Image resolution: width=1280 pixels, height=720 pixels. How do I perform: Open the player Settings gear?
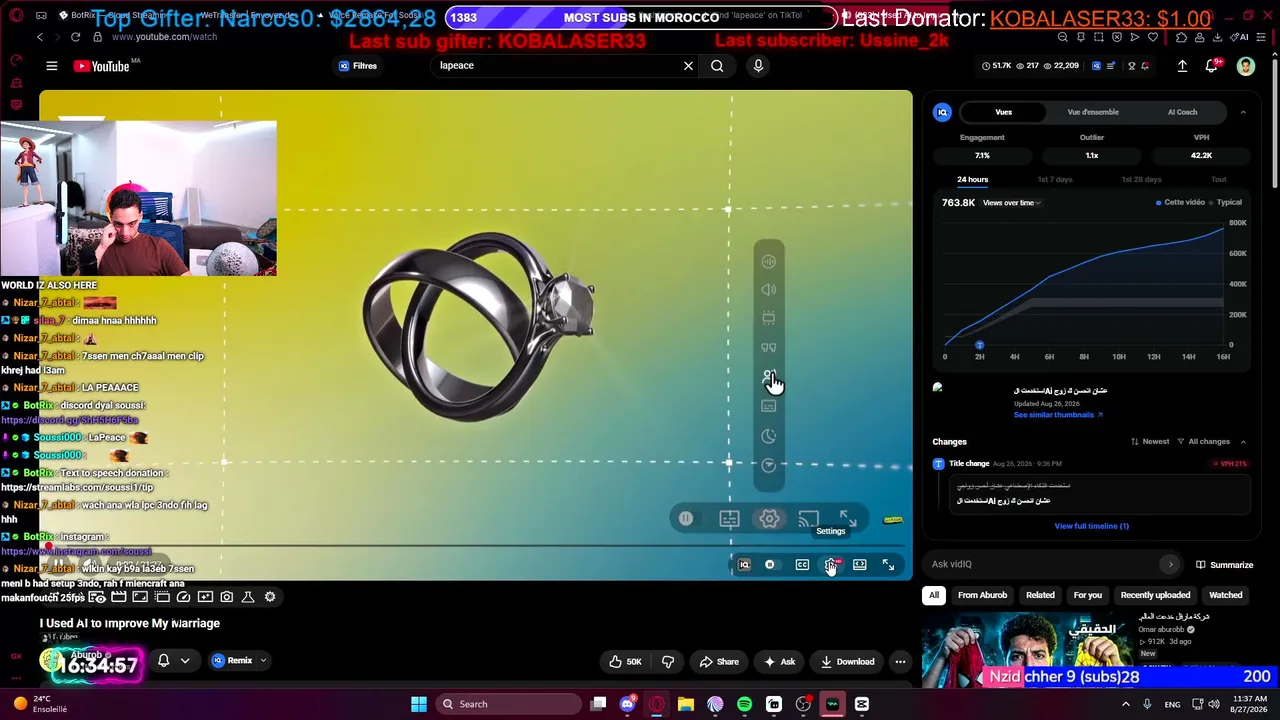[x=831, y=565]
